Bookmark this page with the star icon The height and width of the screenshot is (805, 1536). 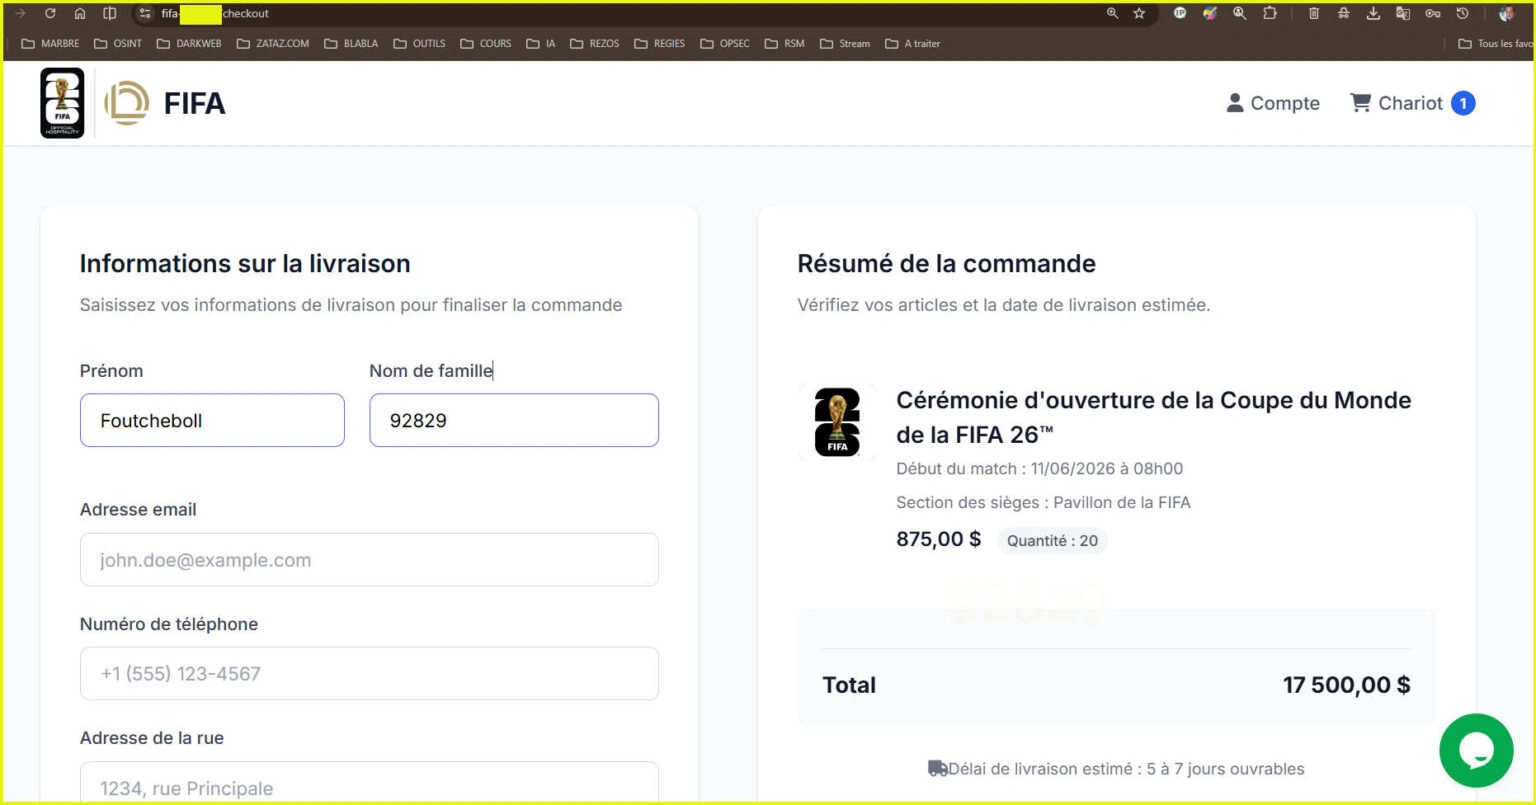coord(1139,14)
